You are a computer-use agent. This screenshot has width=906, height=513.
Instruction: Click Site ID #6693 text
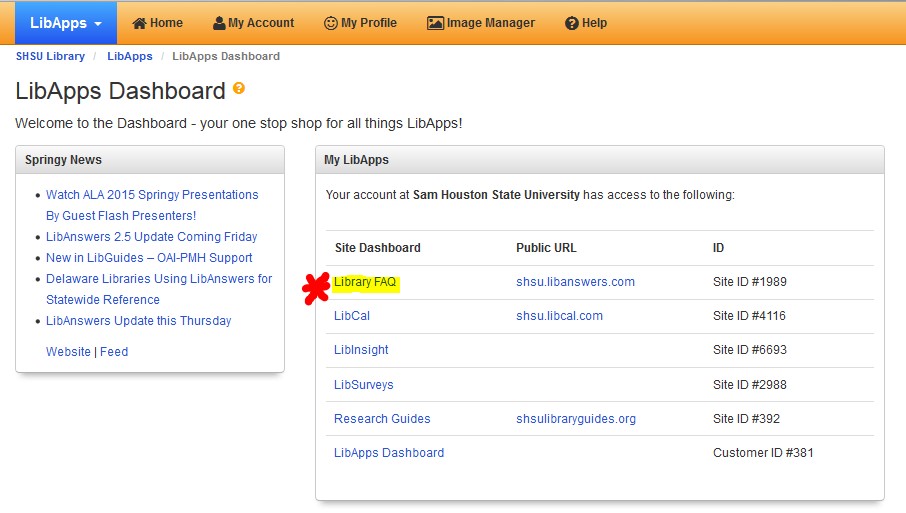click(749, 350)
